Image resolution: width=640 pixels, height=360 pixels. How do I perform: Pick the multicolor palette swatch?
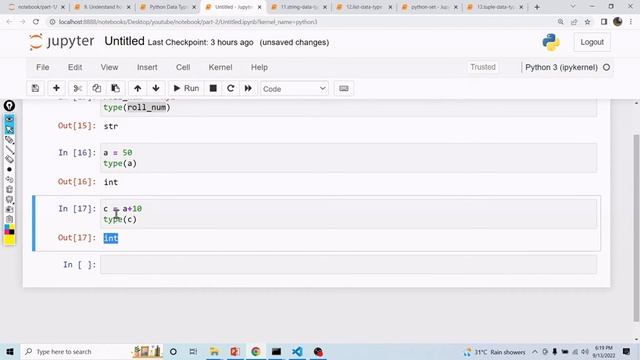pyautogui.click(x=9, y=230)
